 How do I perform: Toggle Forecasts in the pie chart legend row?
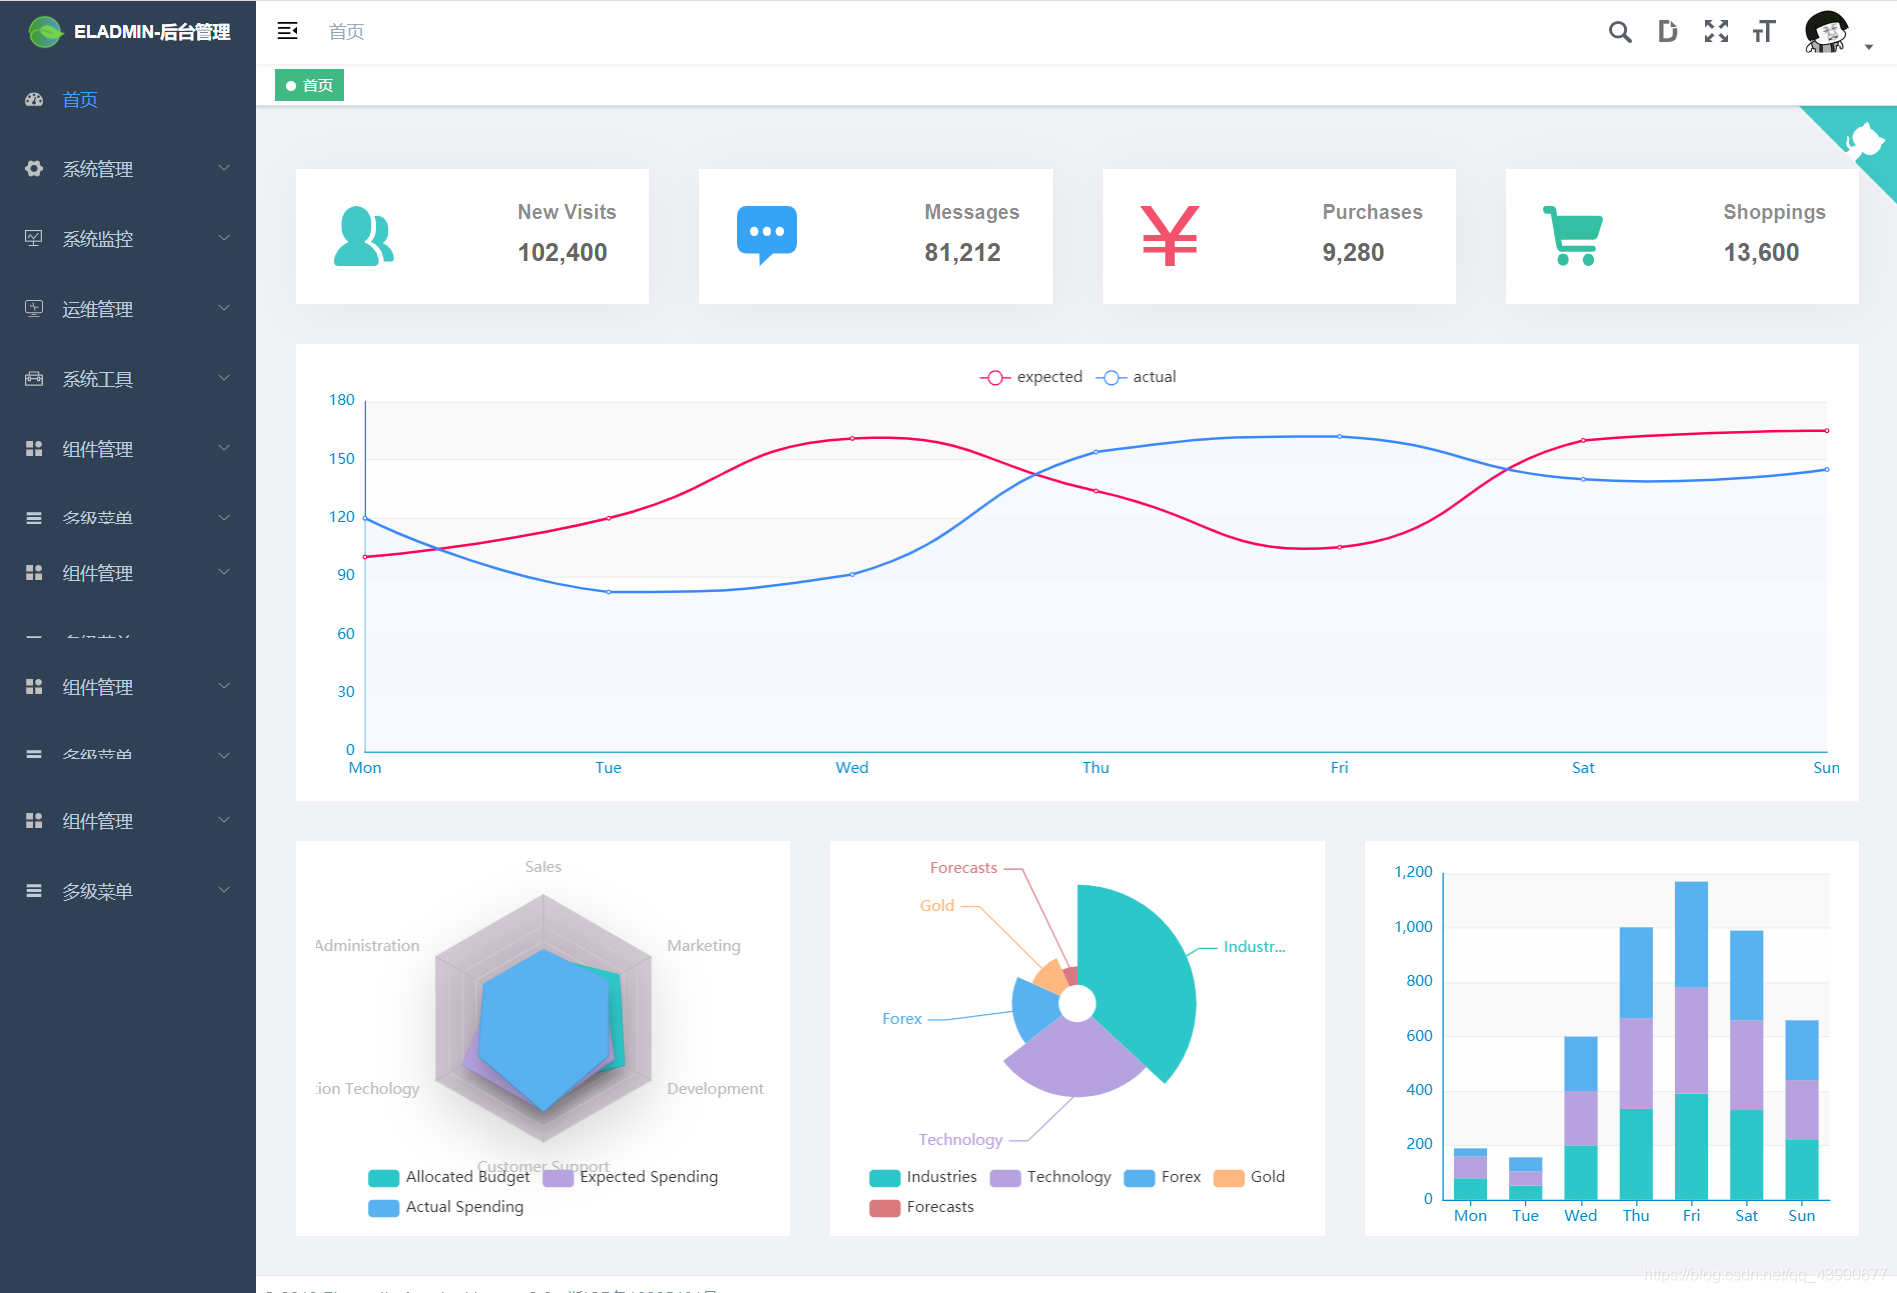(921, 1207)
